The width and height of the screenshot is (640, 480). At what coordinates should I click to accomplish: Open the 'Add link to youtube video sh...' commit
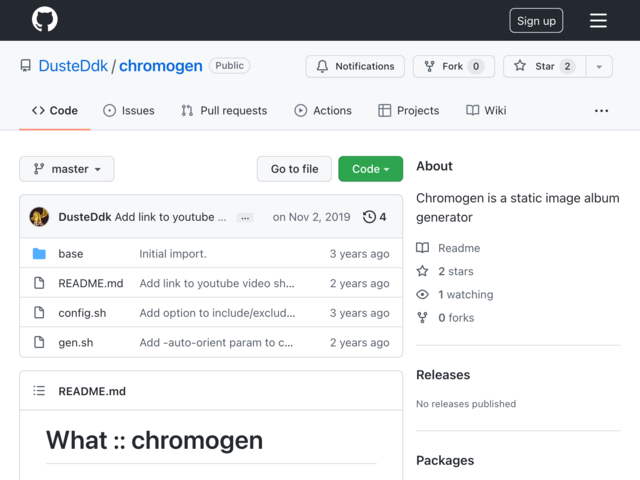(217, 283)
